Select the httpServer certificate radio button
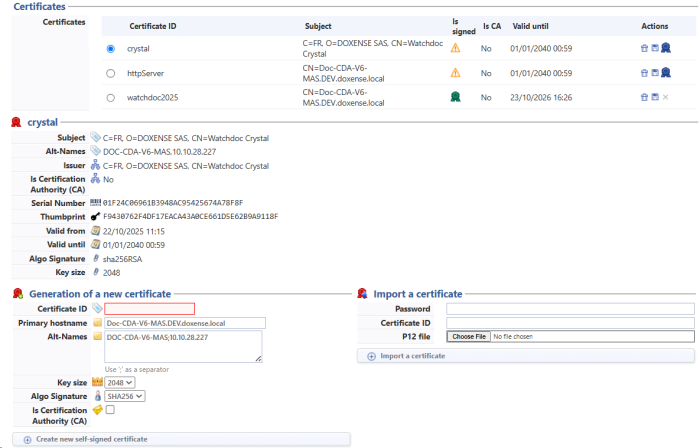 click(110, 73)
